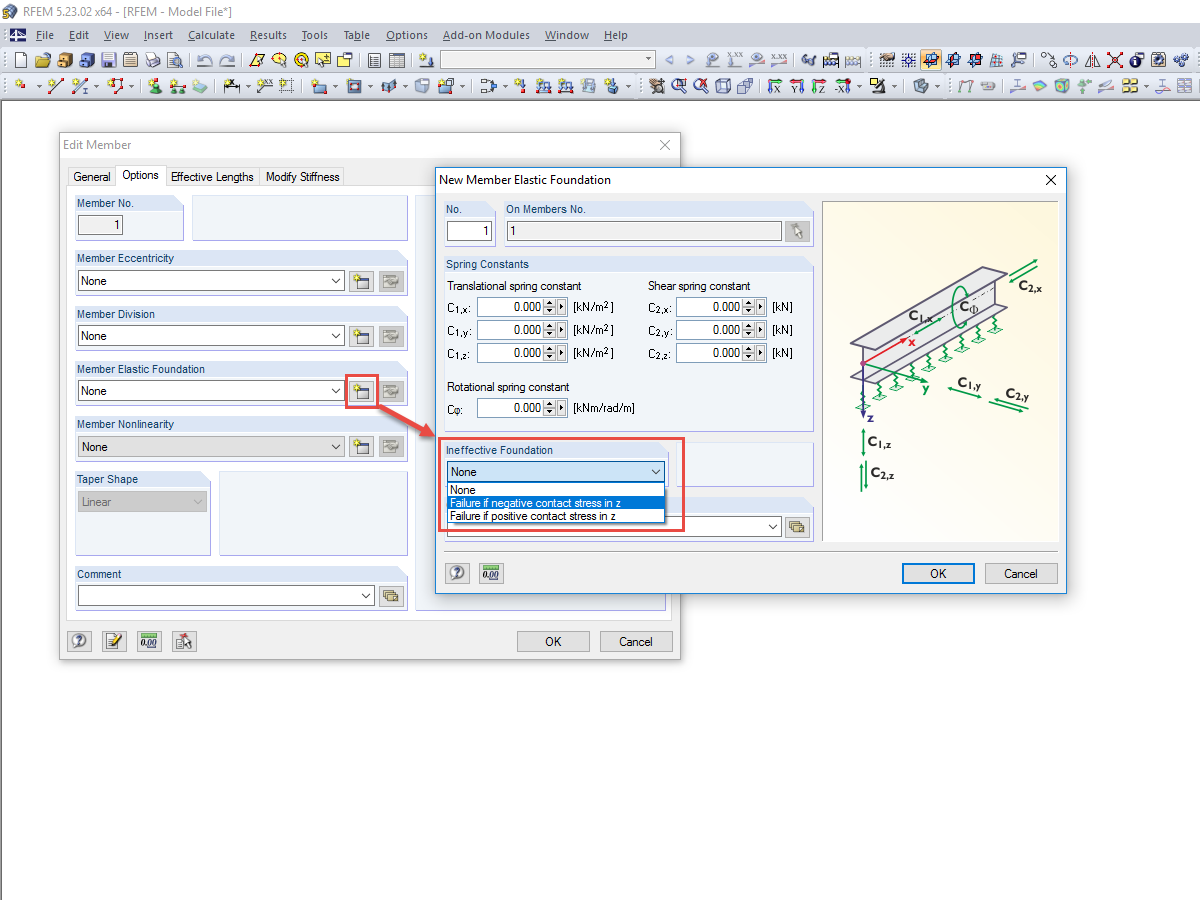This screenshot has width=1200, height=900.
Task: Click the Open file folder icon
Action: click(43, 60)
